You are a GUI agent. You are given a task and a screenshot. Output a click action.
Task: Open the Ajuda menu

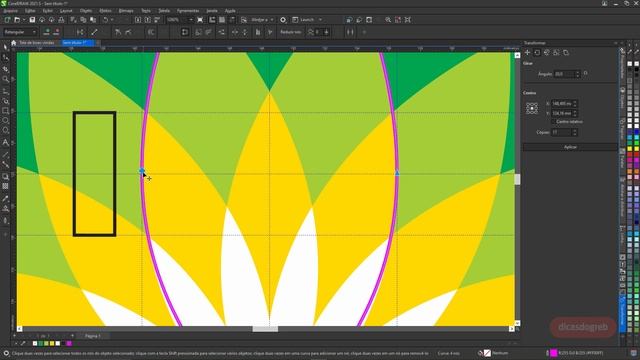tap(230, 11)
